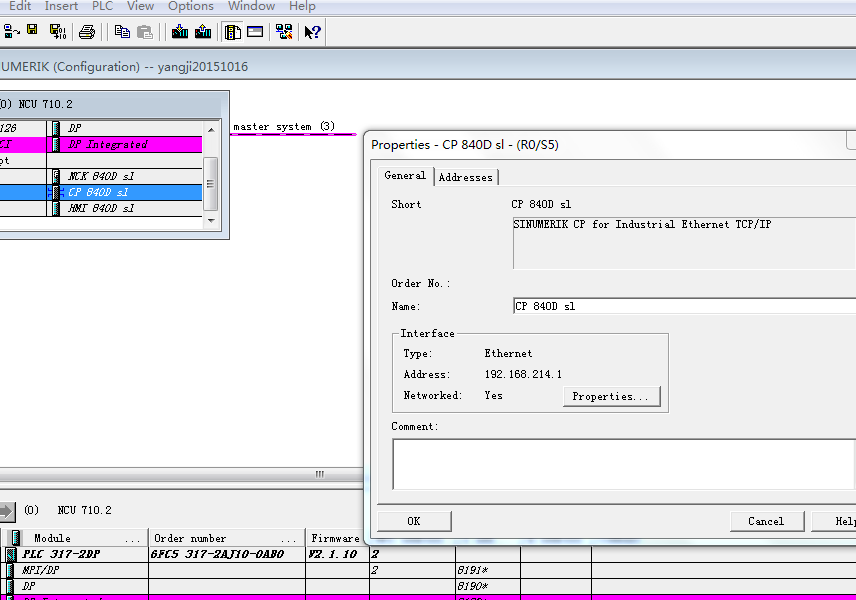Open the Options menu
This screenshot has height=600, width=856.
tap(191, 6)
